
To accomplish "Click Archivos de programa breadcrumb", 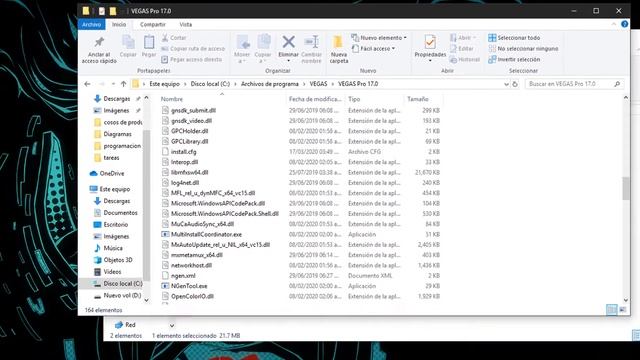I will [x=270, y=84].
